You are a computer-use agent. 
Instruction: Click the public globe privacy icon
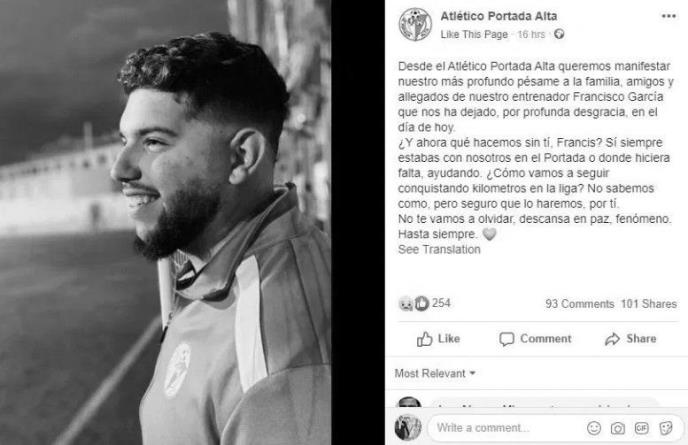[559, 34]
